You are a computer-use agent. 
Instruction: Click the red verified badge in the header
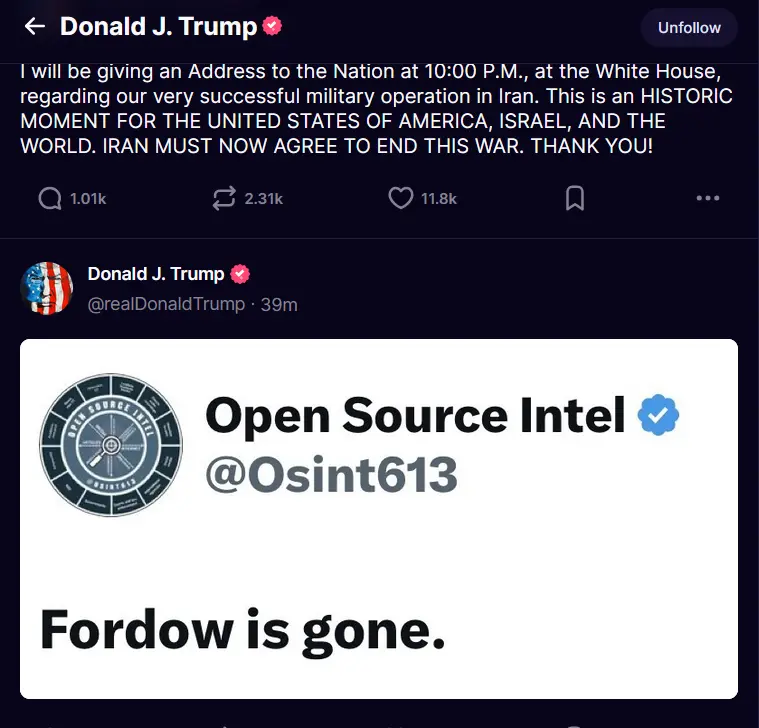click(272, 27)
